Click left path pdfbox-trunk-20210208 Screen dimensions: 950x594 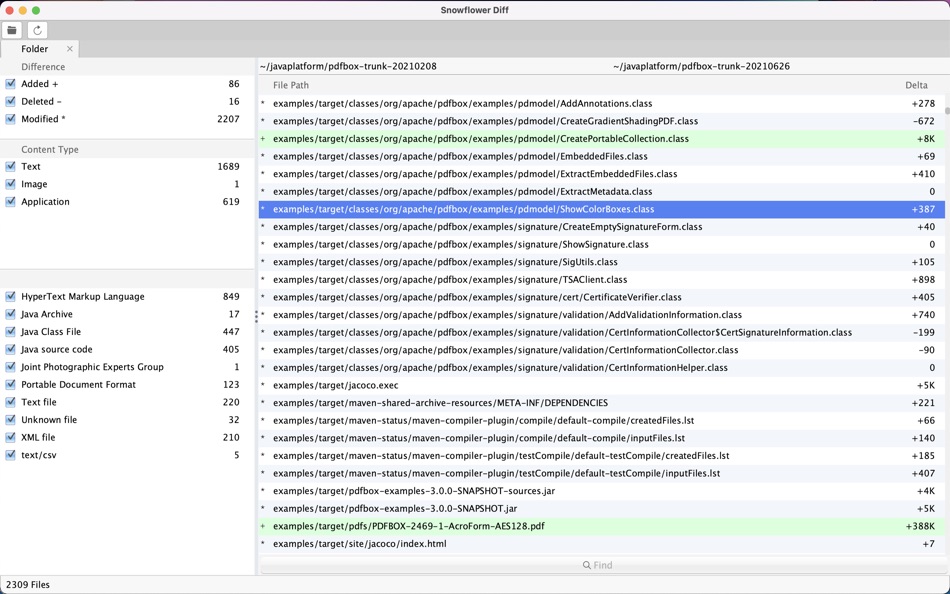[348, 66]
